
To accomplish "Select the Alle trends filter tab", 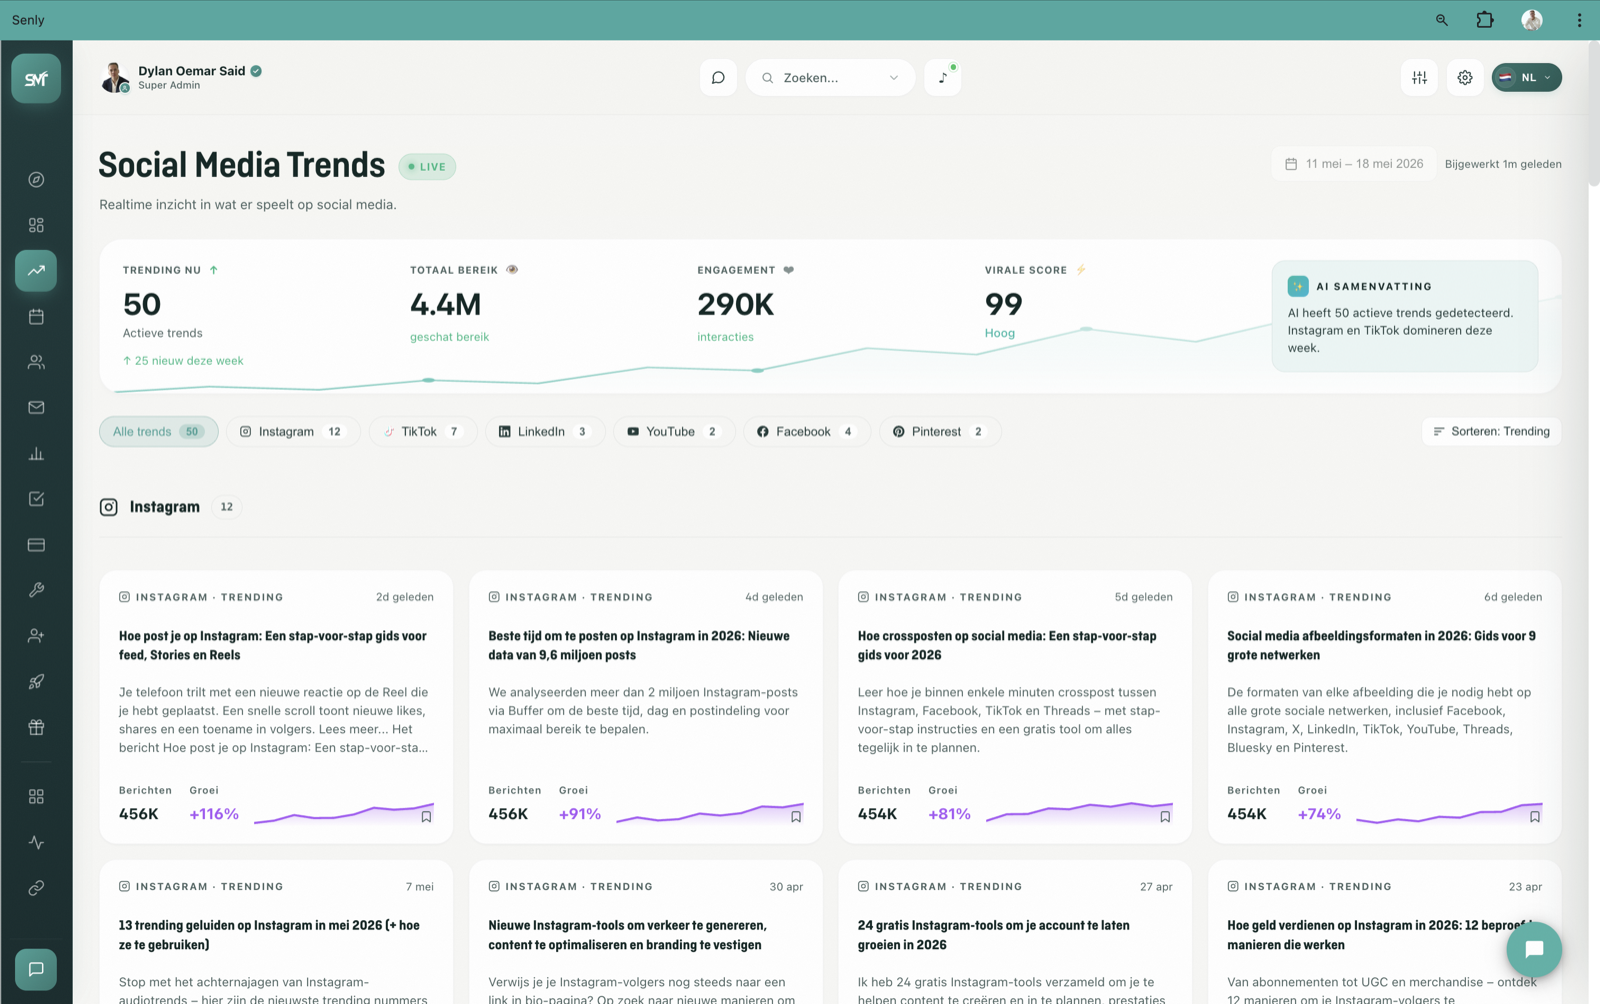I will click(x=158, y=432).
